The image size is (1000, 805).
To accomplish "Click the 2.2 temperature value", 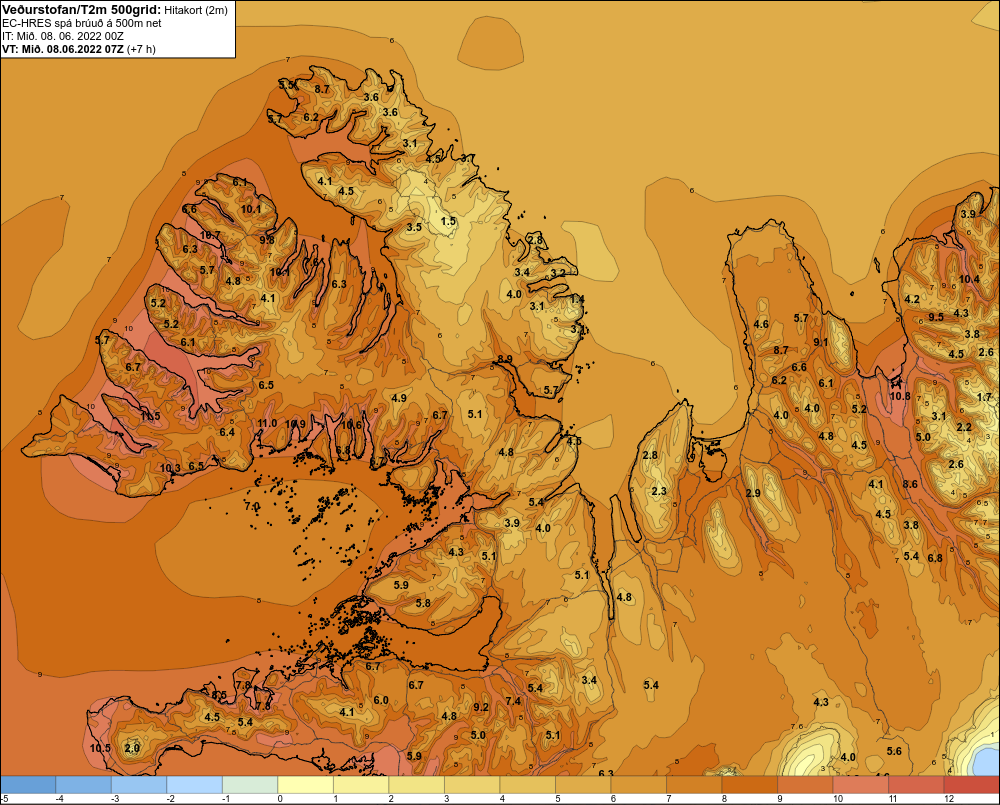I will 964,427.
